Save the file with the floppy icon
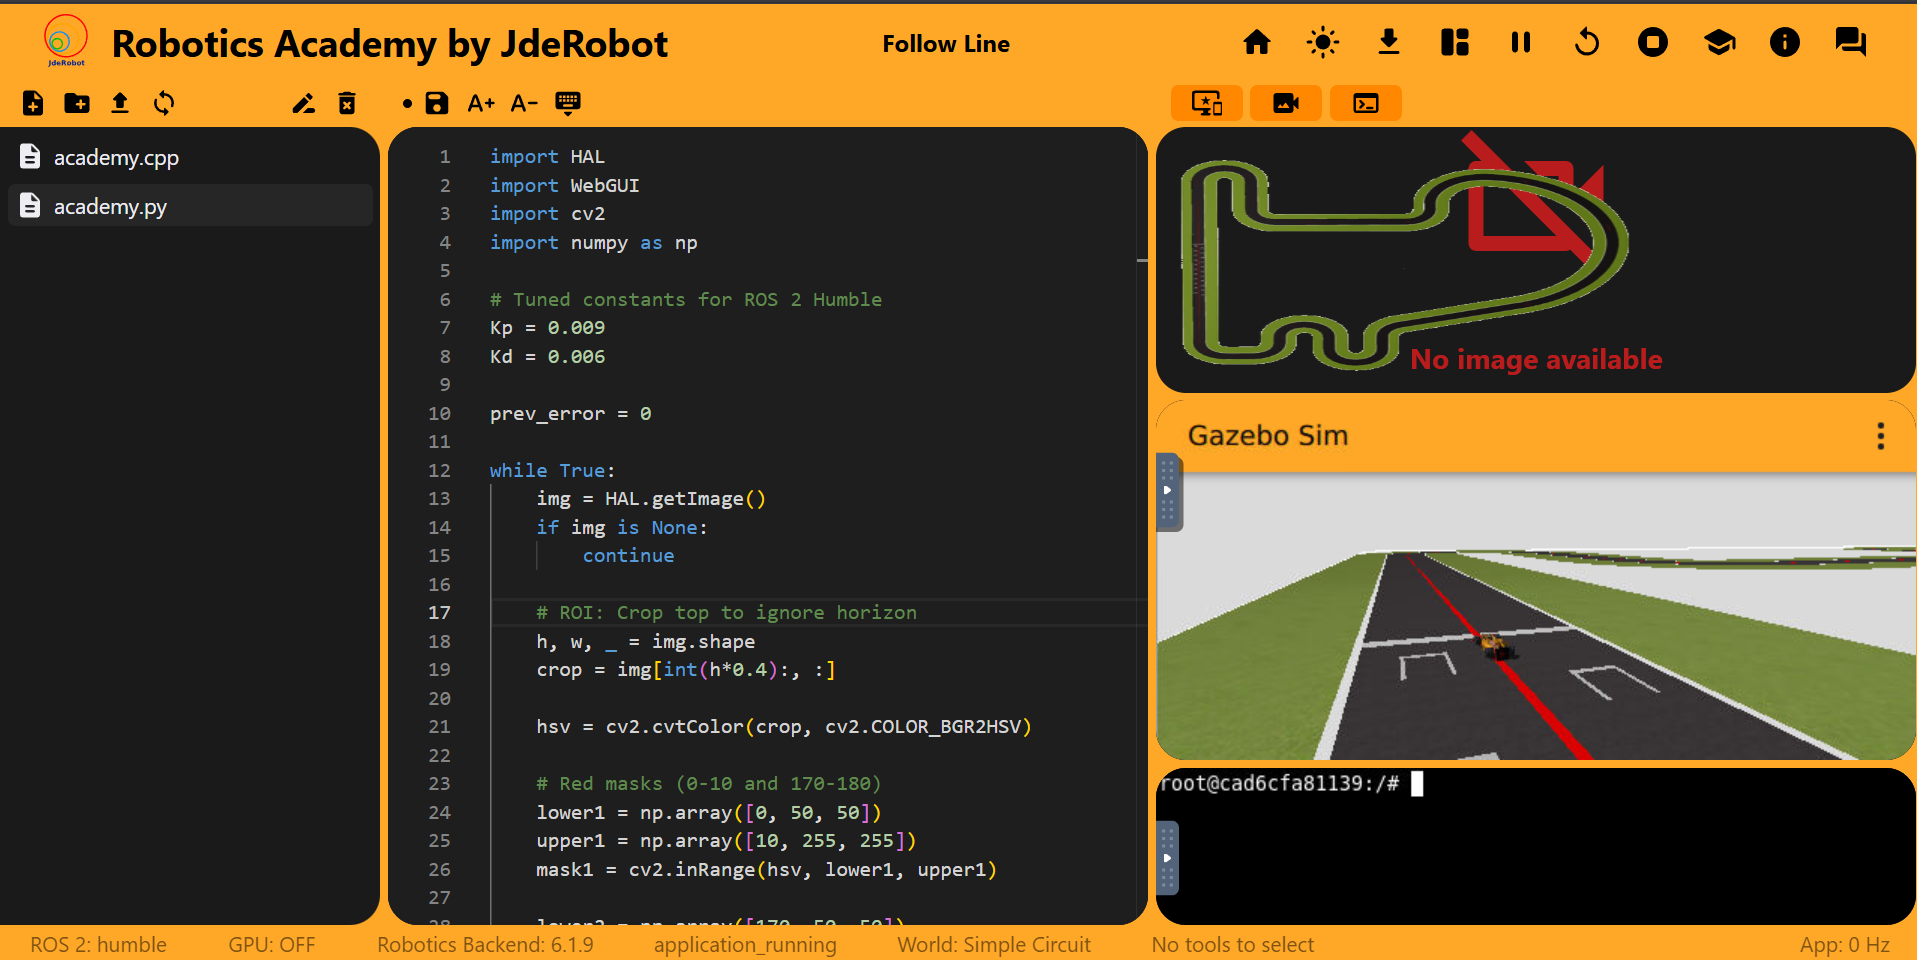 click(437, 103)
